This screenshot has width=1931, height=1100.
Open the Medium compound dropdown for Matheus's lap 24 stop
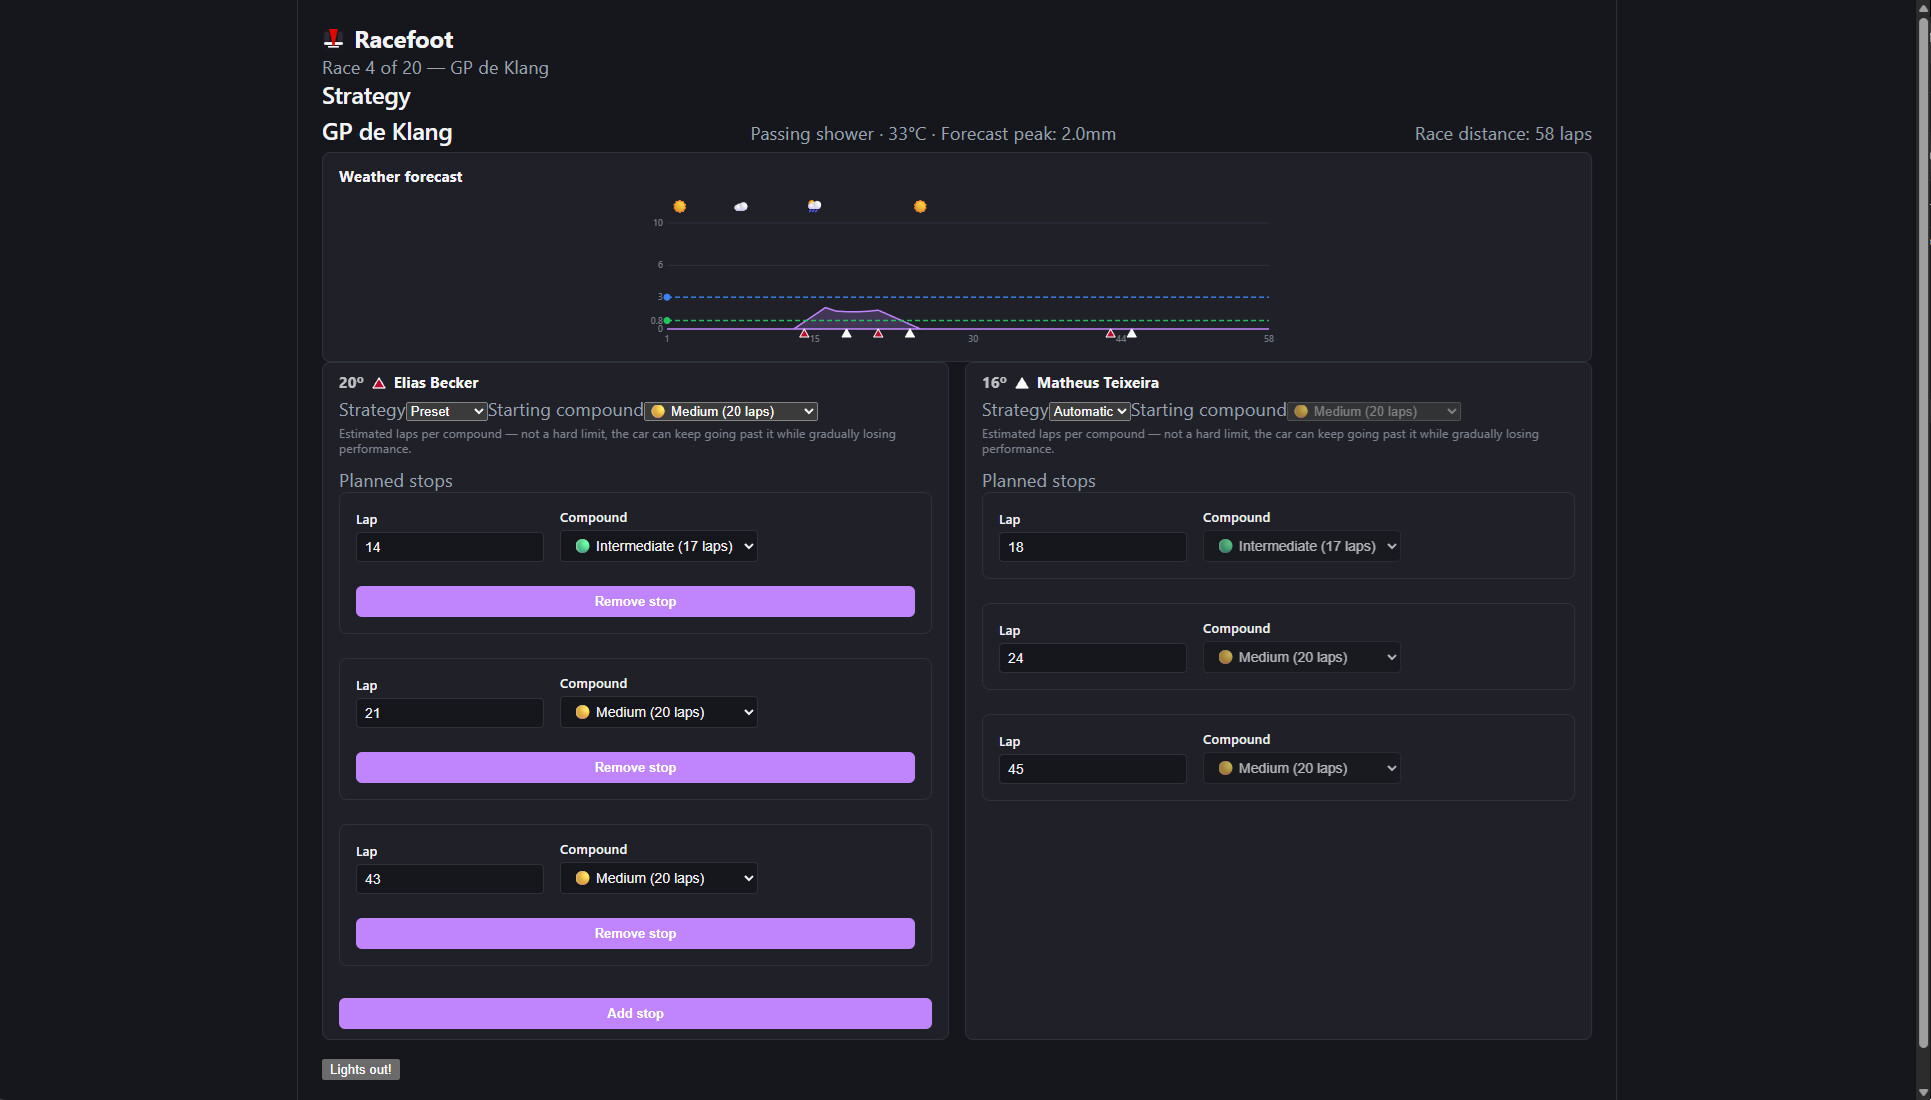click(x=1301, y=657)
